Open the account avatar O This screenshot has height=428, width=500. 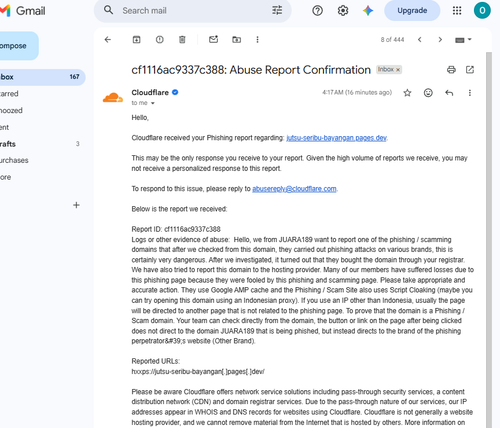pyautogui.click(x=482, y=11)
